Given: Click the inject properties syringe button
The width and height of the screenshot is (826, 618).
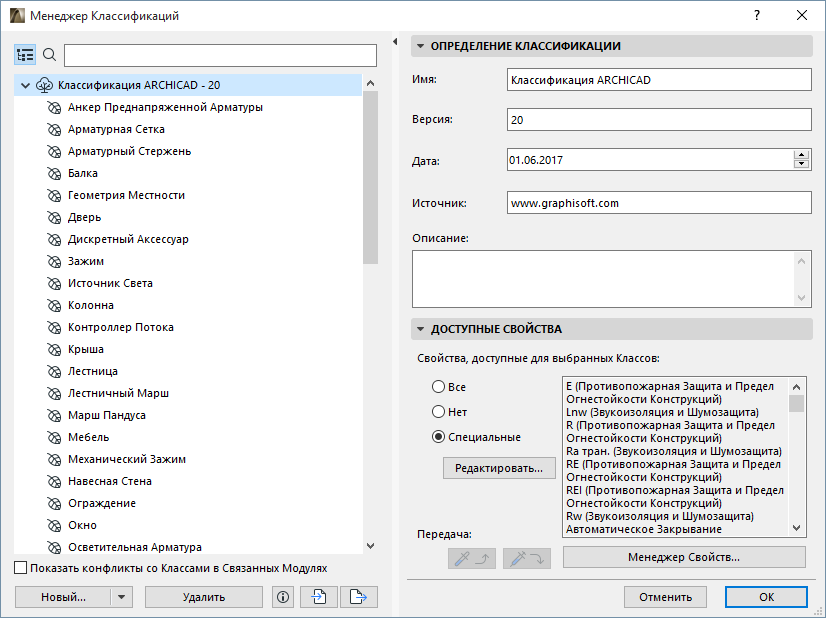Looking at the screenshot, I should pyautogui.click(x=527, y=558).
